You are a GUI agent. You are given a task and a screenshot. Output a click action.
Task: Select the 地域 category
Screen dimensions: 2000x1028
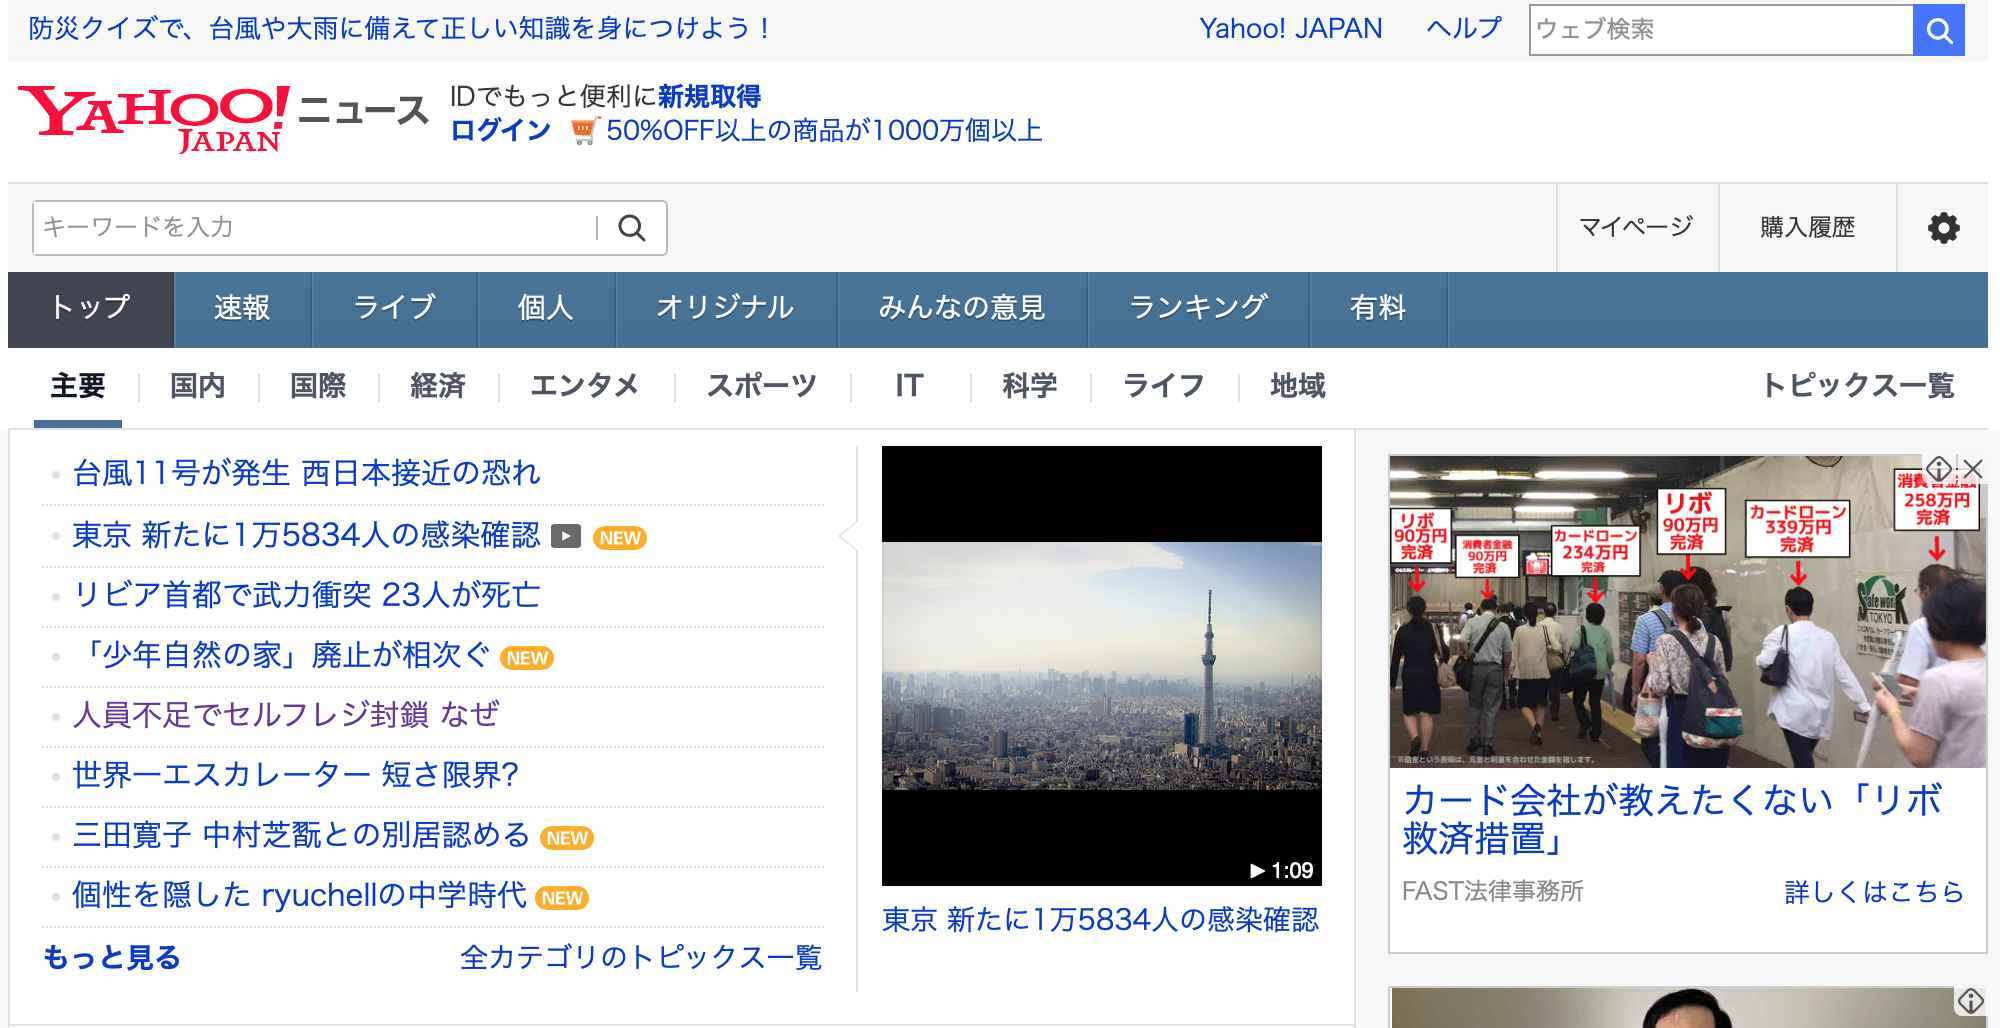click(1298, 386)
